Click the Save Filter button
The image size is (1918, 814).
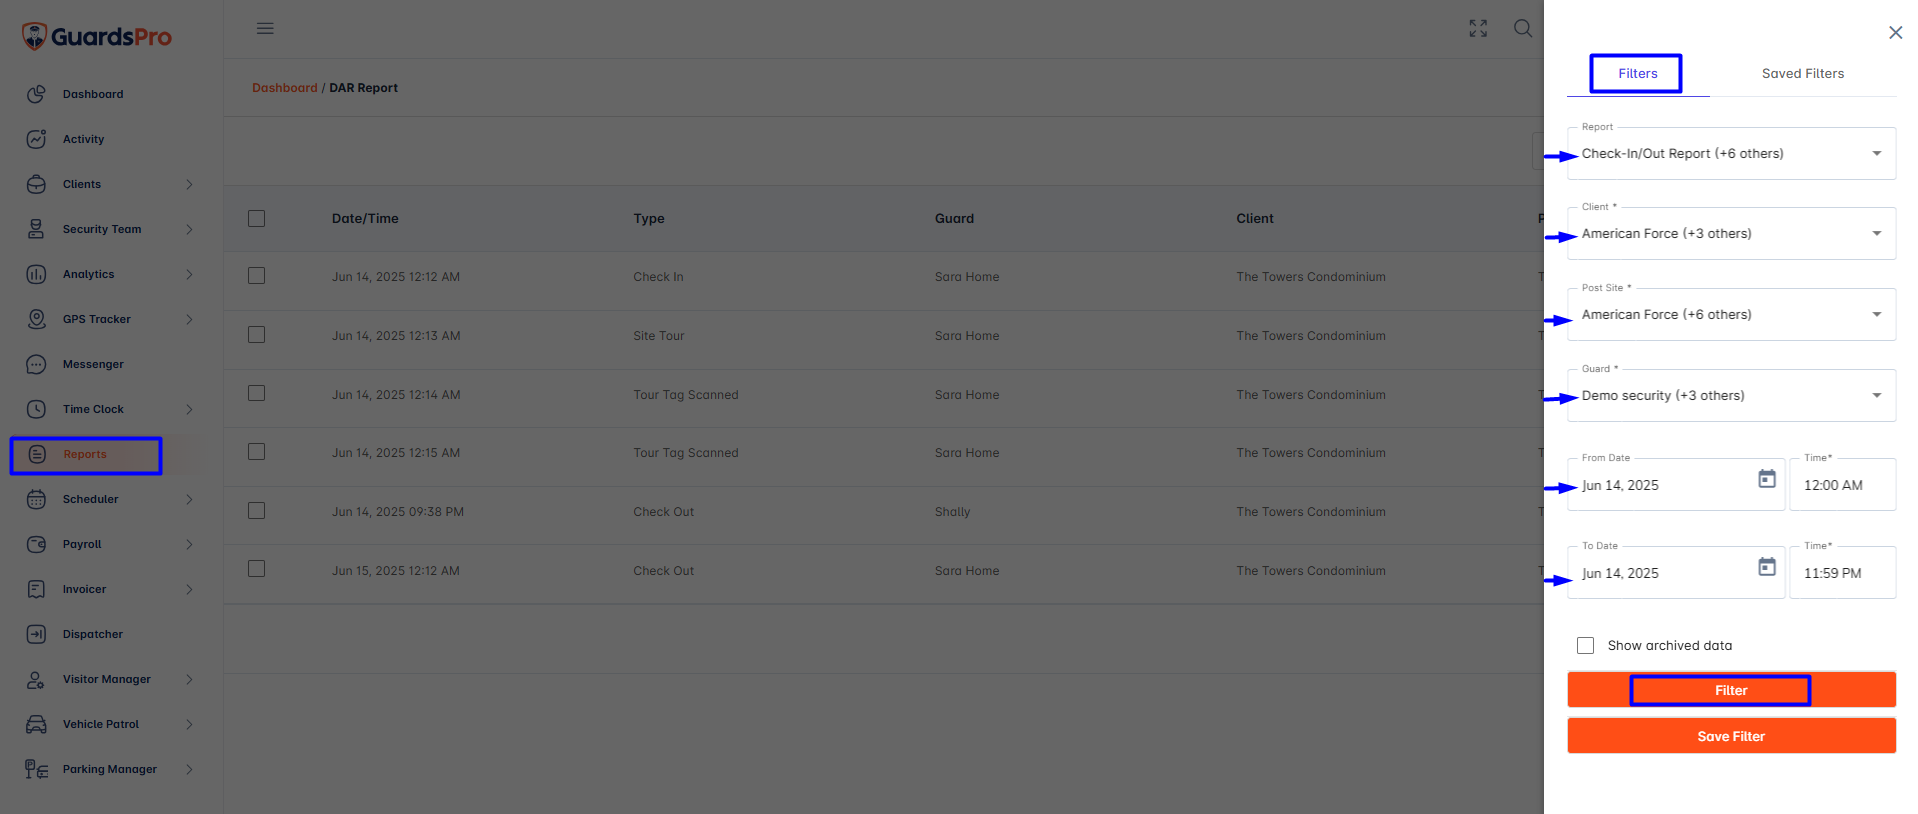pos(1731,736)
